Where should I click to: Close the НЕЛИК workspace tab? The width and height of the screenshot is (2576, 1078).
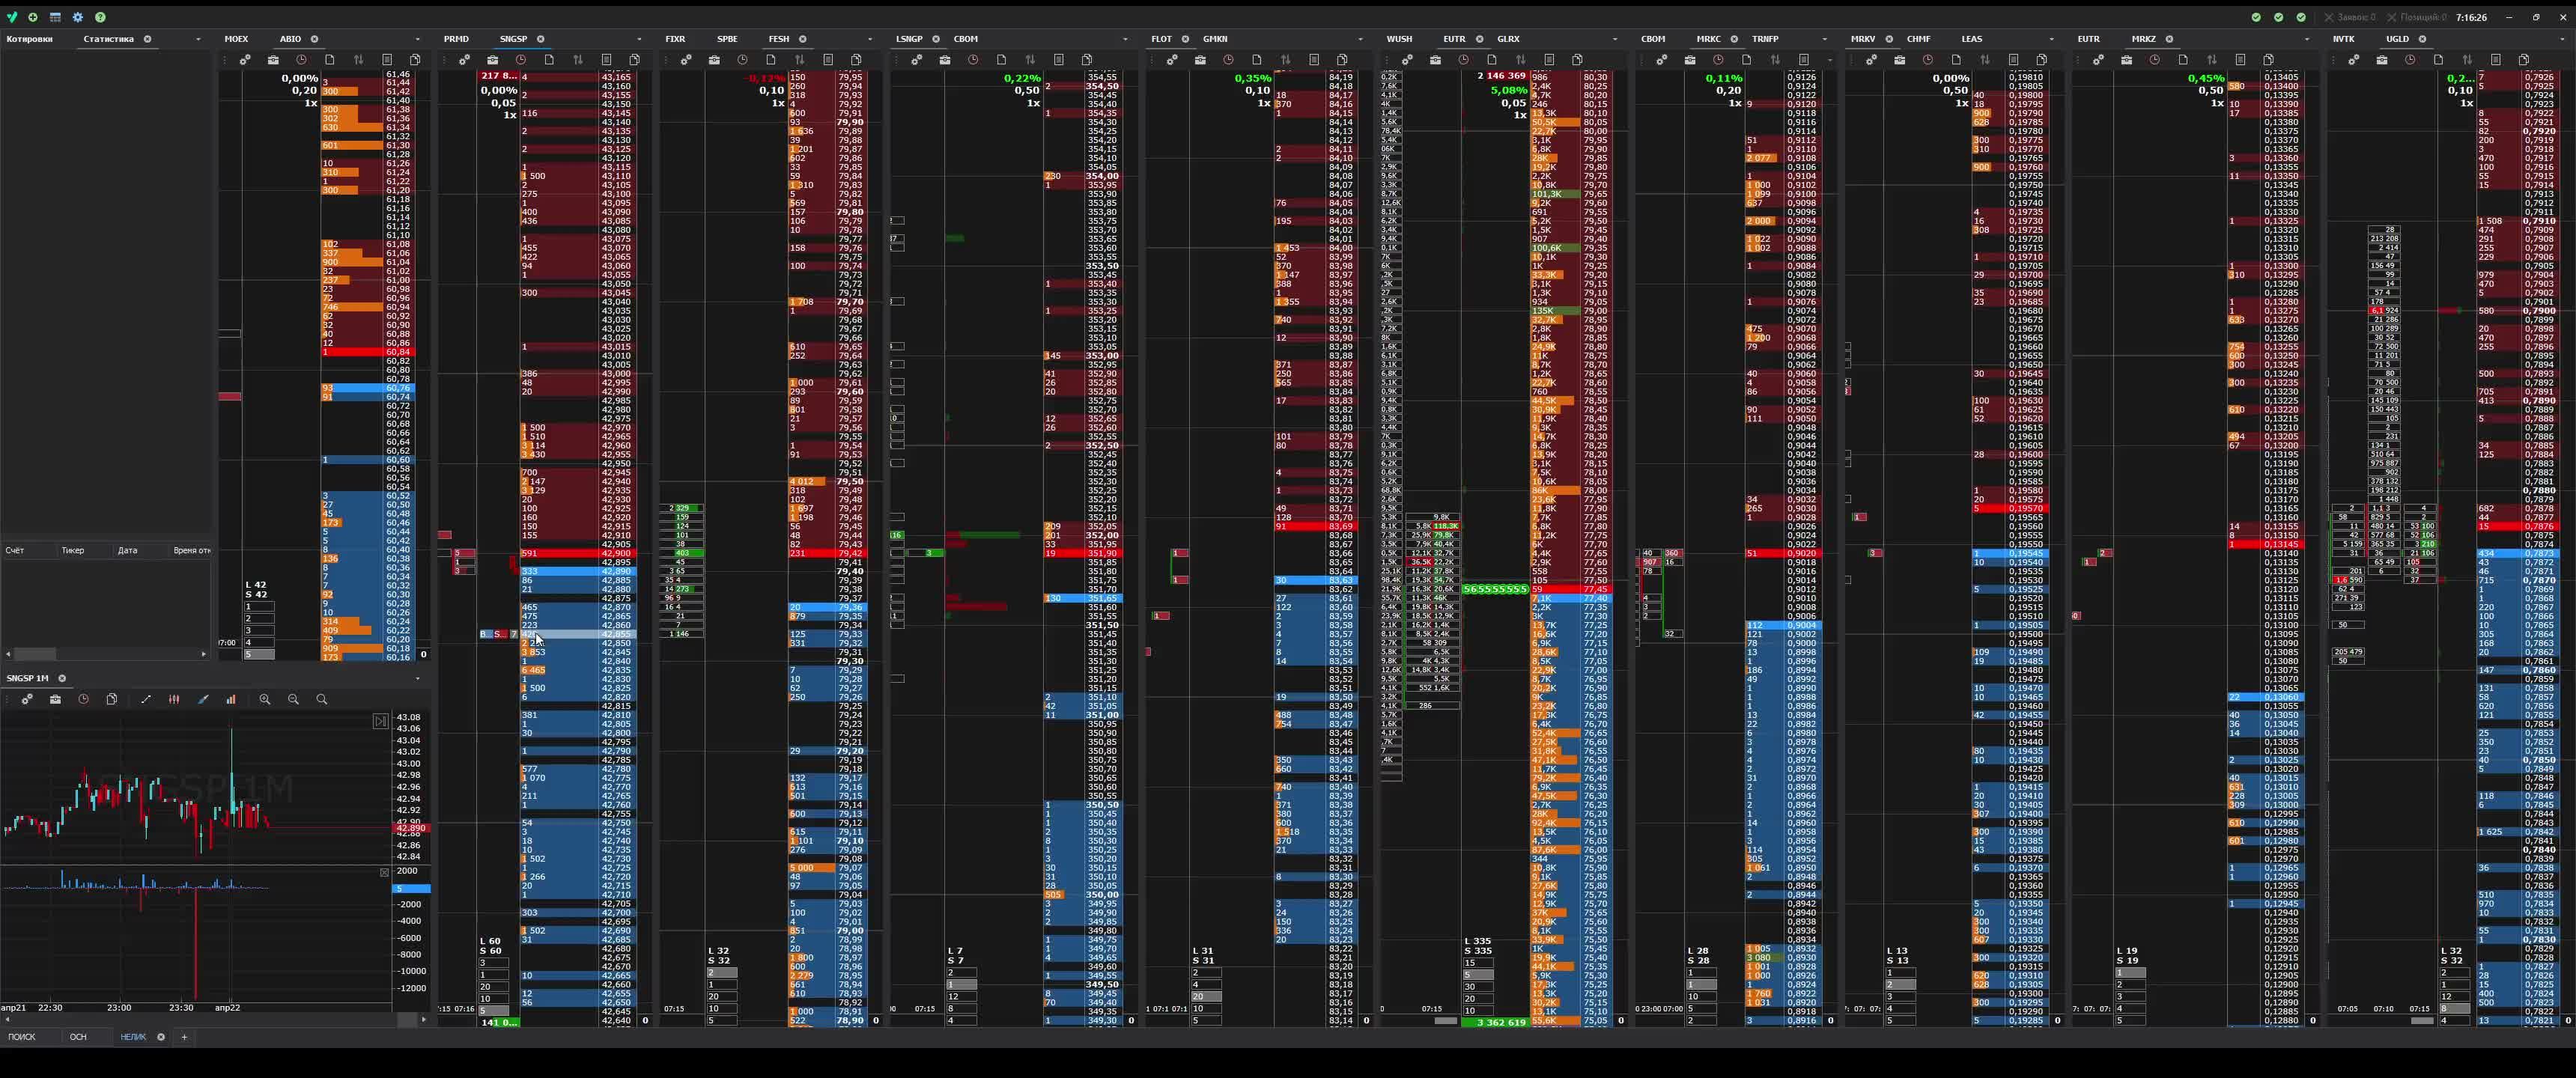(161, 1037)
